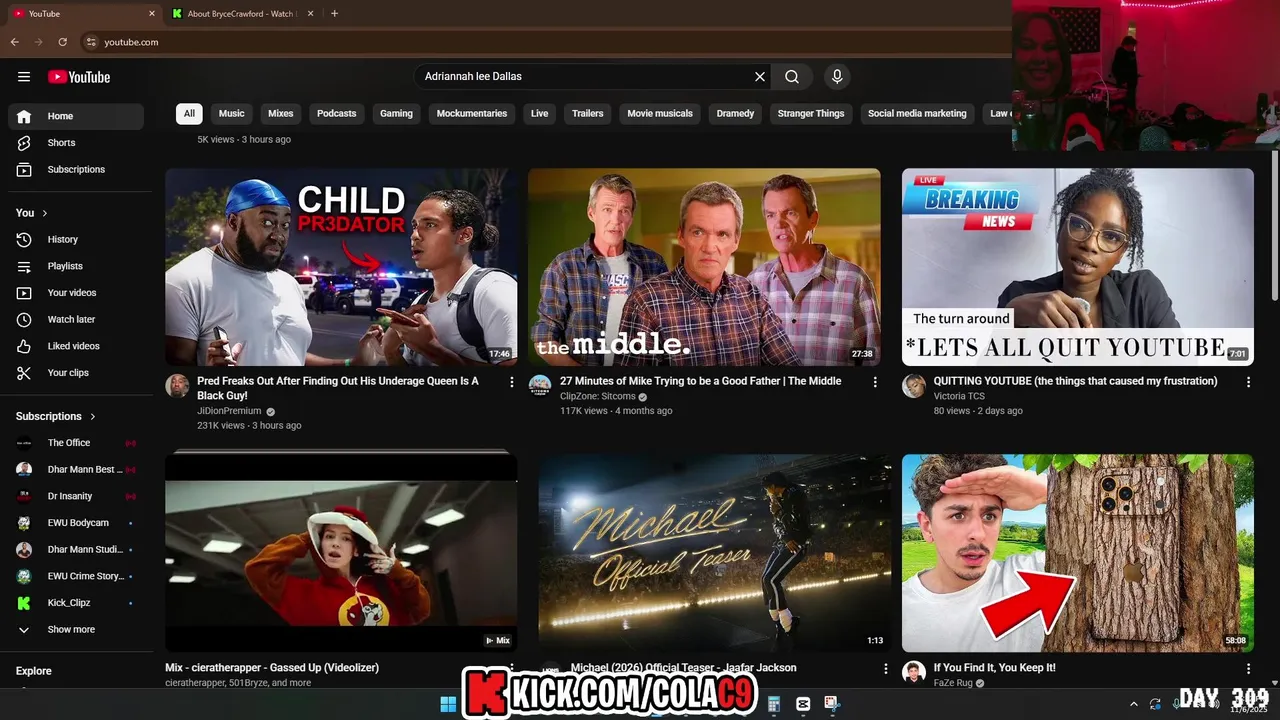Click the page vertical scrollbar
Screen dimensions: 1280x720
point(1275,225)
